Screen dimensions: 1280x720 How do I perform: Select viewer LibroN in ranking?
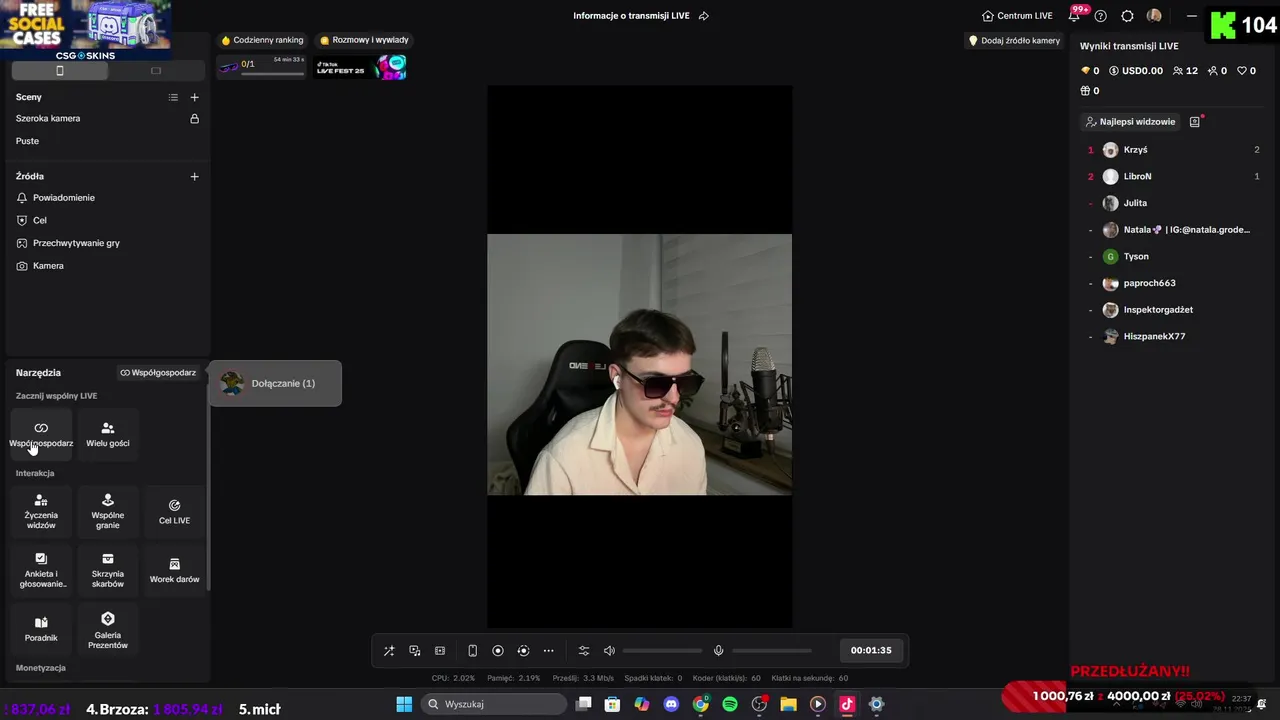pyautogui.click(x=1173, y=176)
